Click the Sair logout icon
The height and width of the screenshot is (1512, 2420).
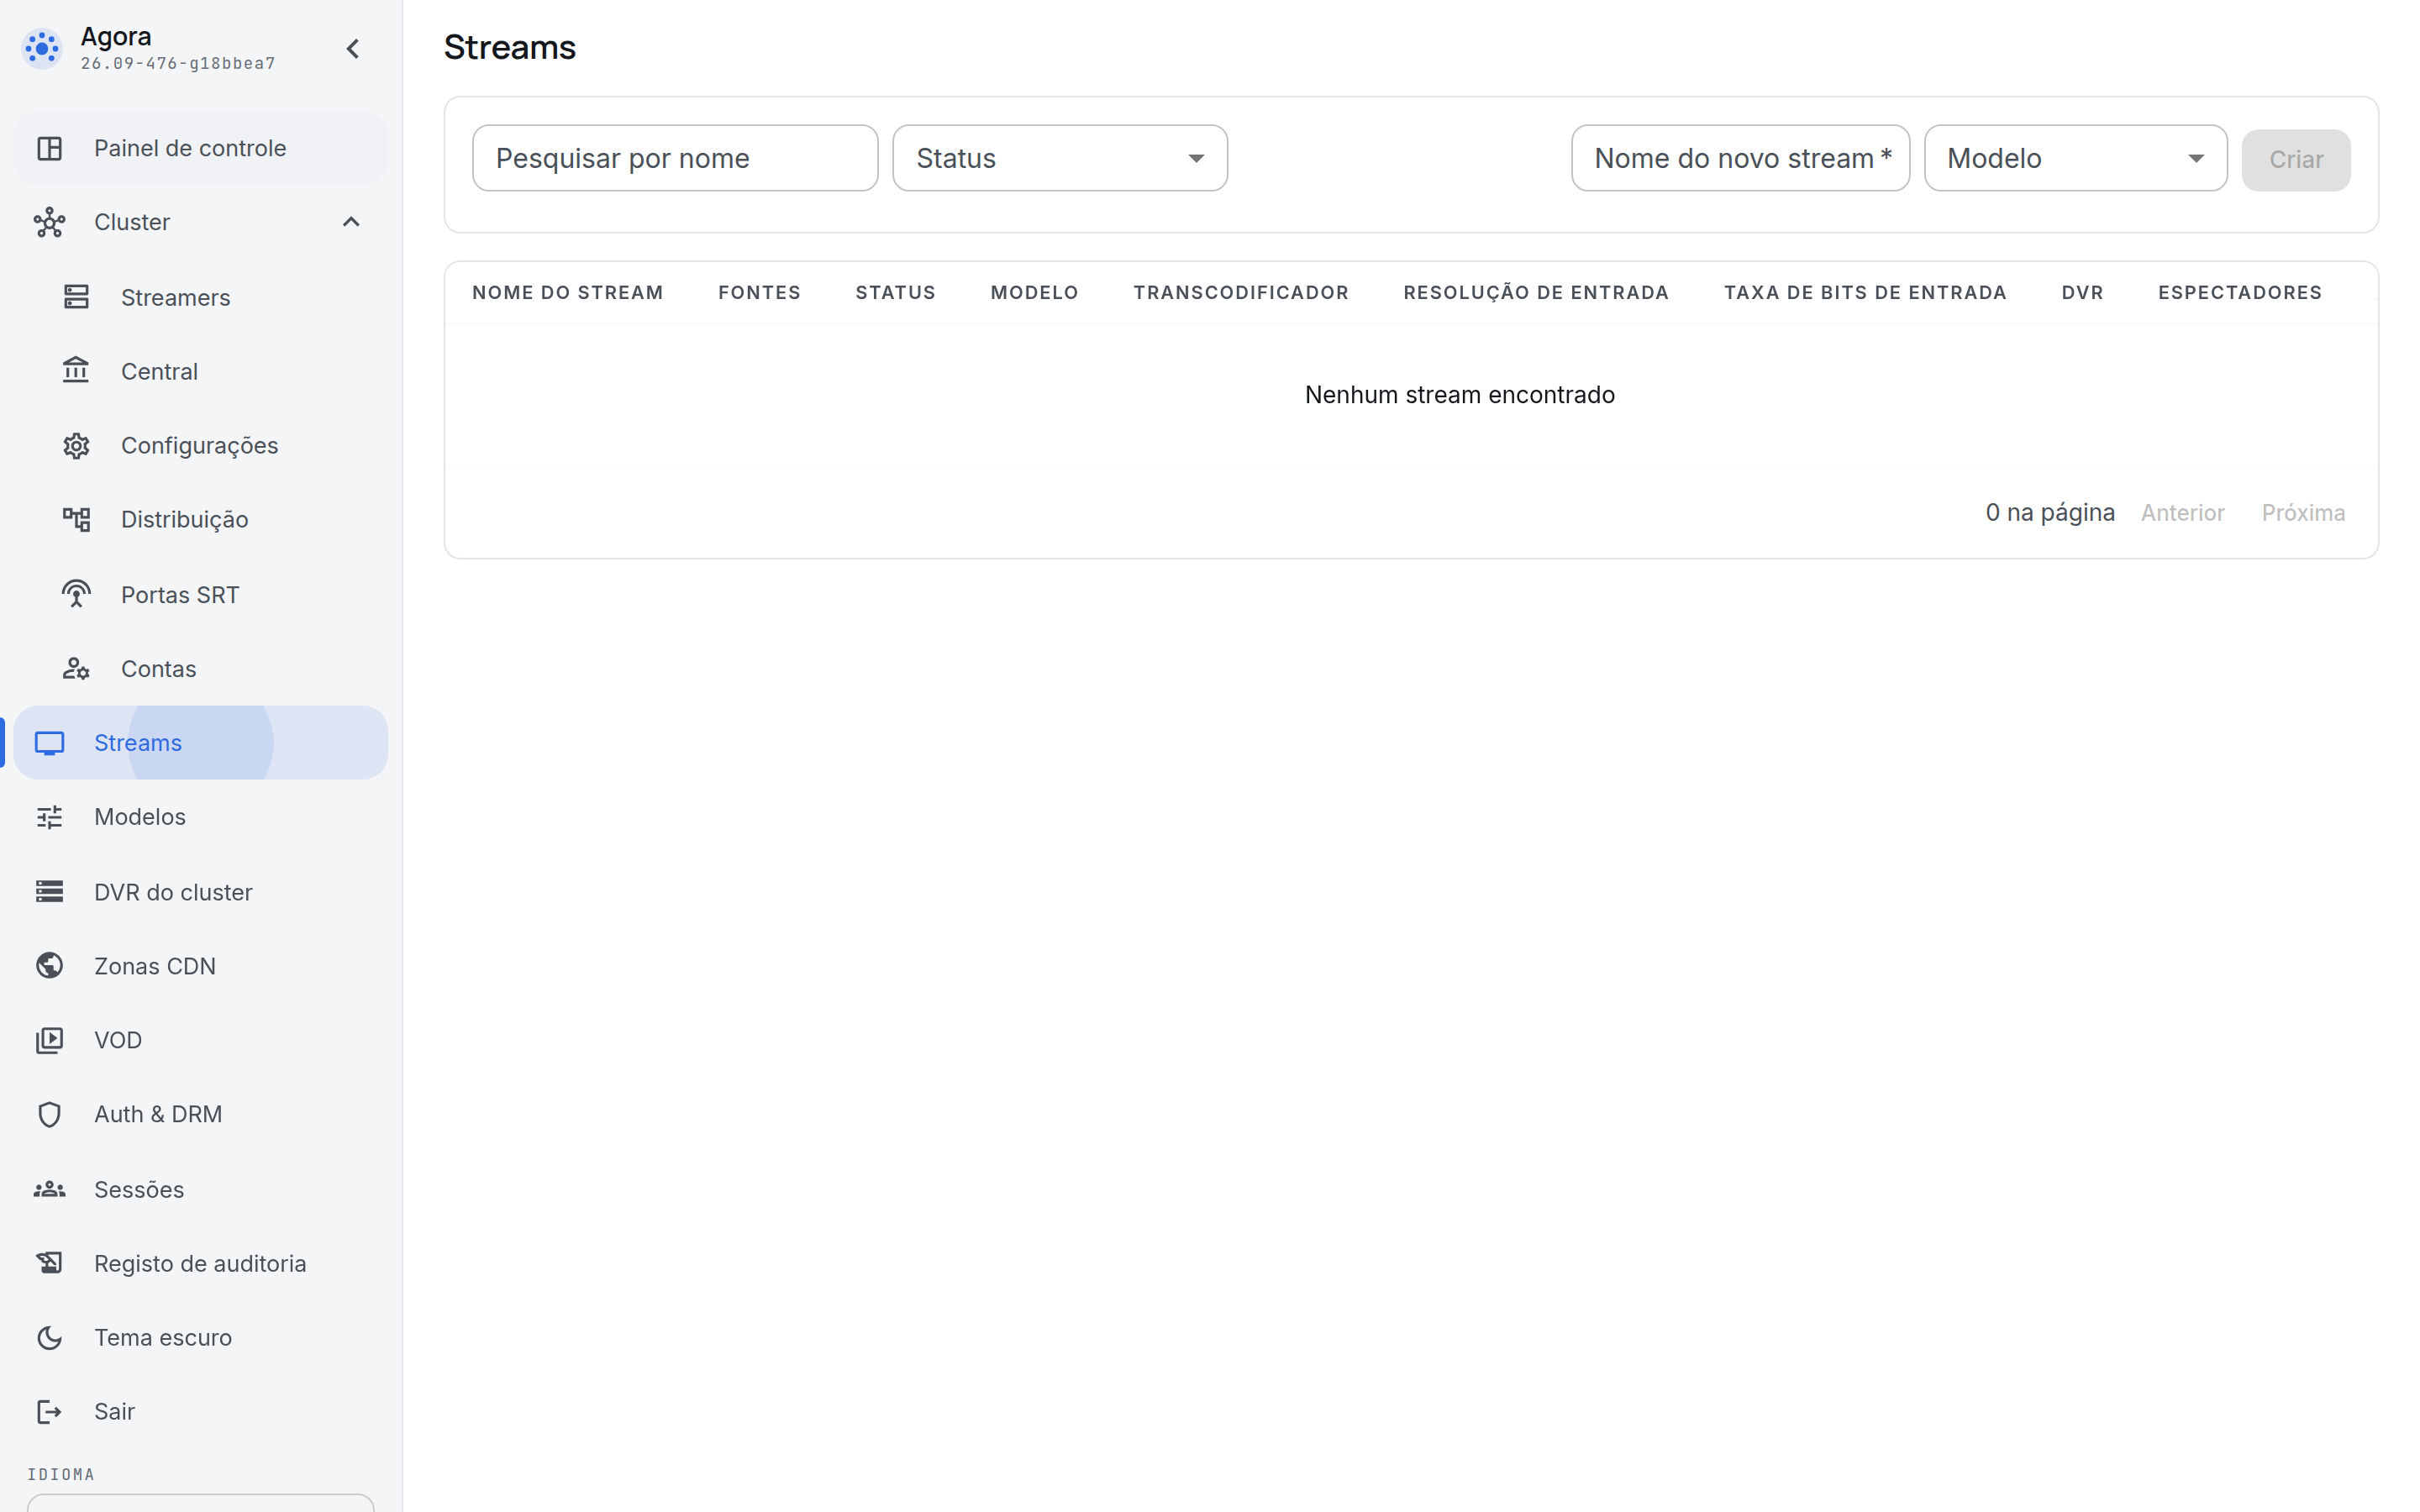(x=50, y=1411)
